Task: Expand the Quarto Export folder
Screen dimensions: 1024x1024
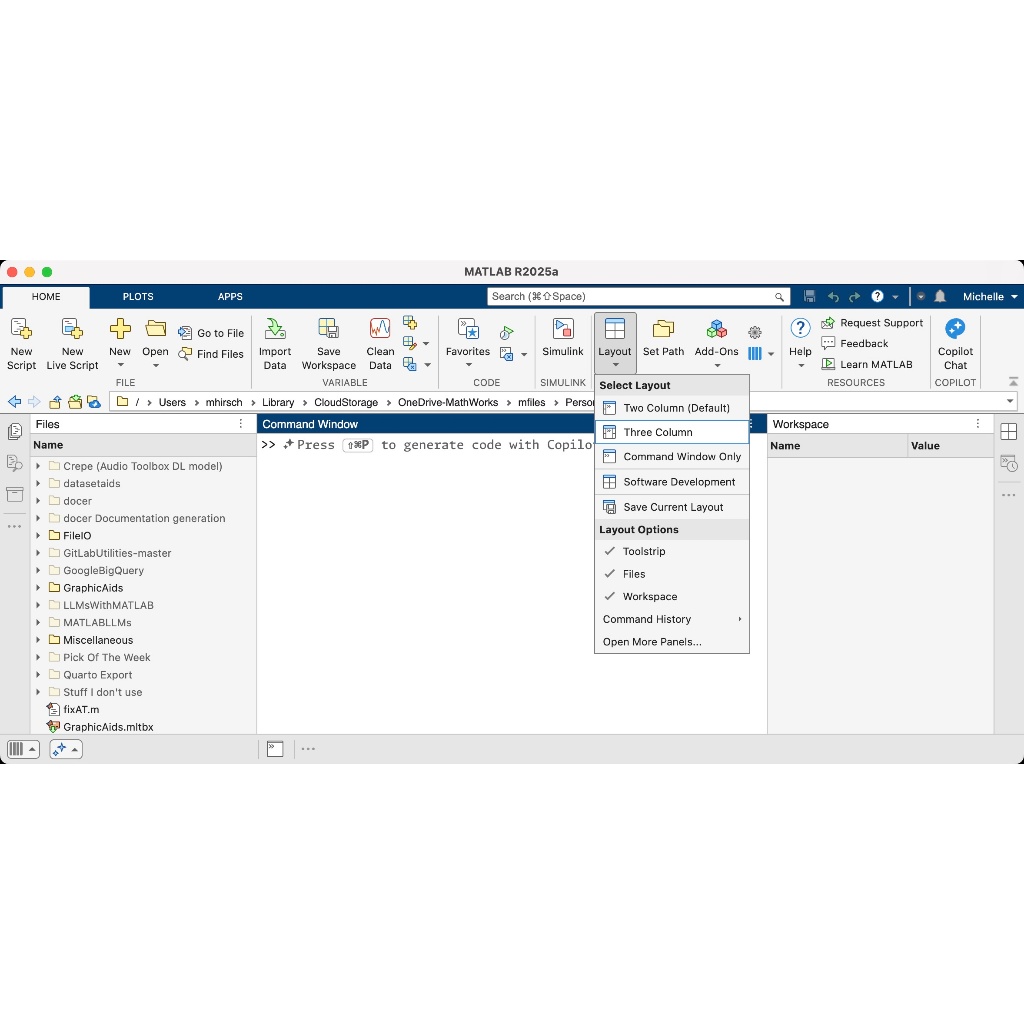Action: [x=38, y=675]
